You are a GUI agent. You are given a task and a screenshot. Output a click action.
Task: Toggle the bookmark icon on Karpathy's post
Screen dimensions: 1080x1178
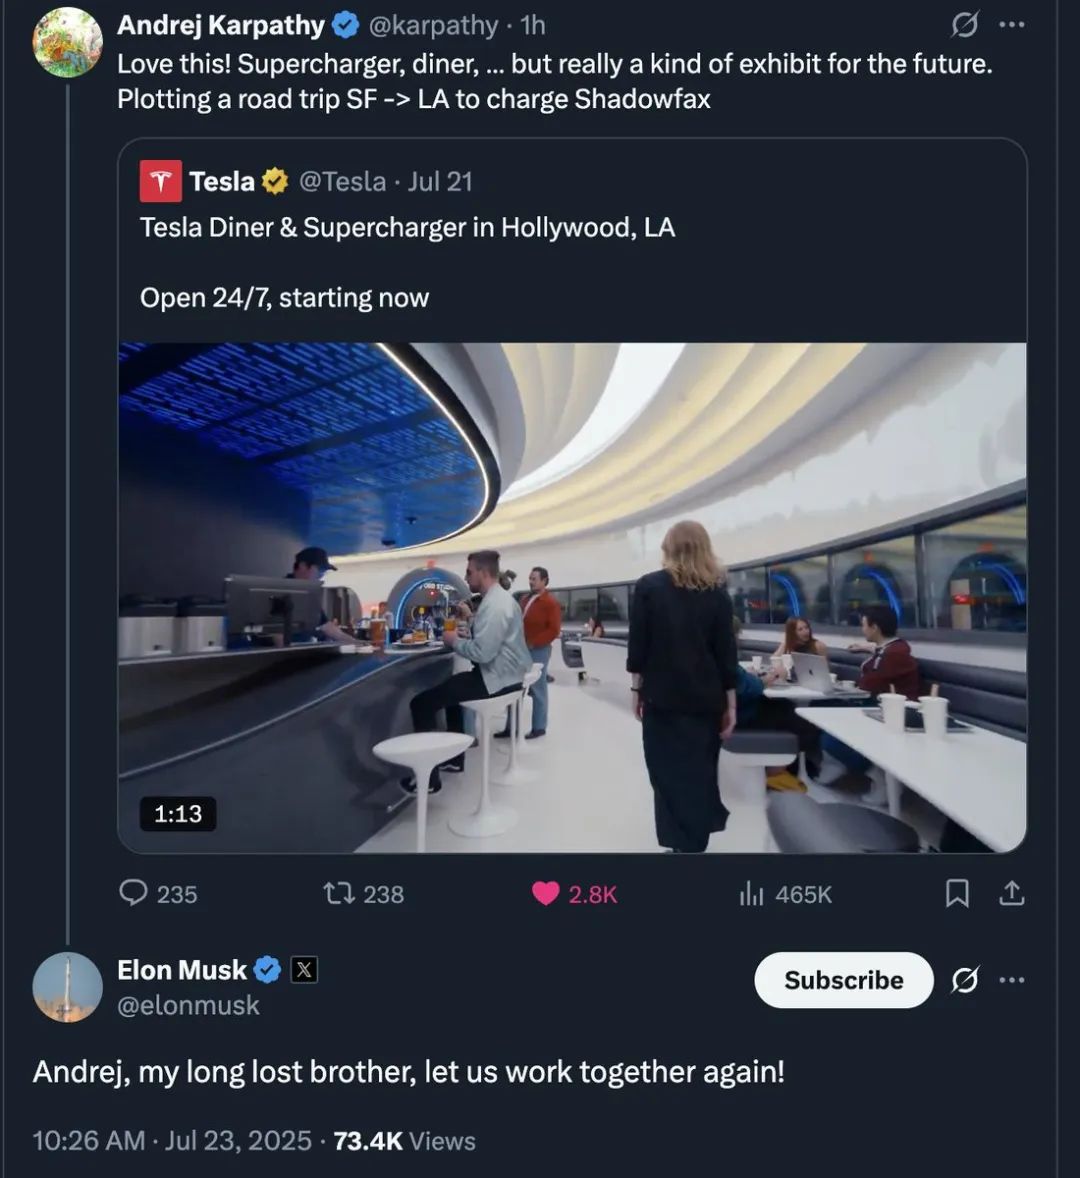957,893
